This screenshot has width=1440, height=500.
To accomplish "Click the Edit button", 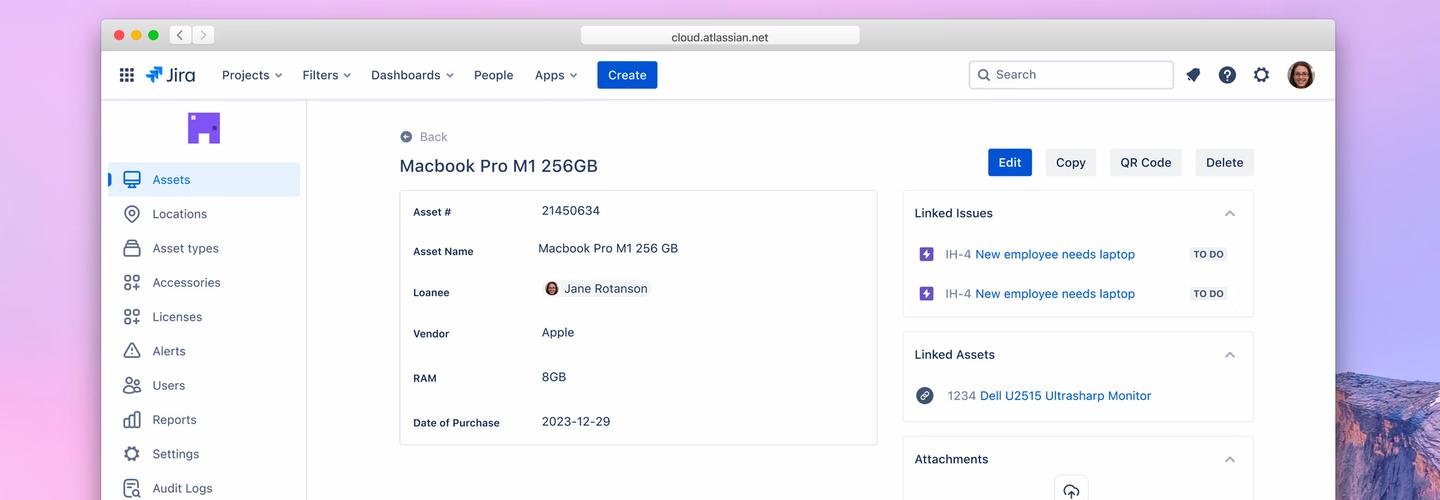I will click(1010, 163).
